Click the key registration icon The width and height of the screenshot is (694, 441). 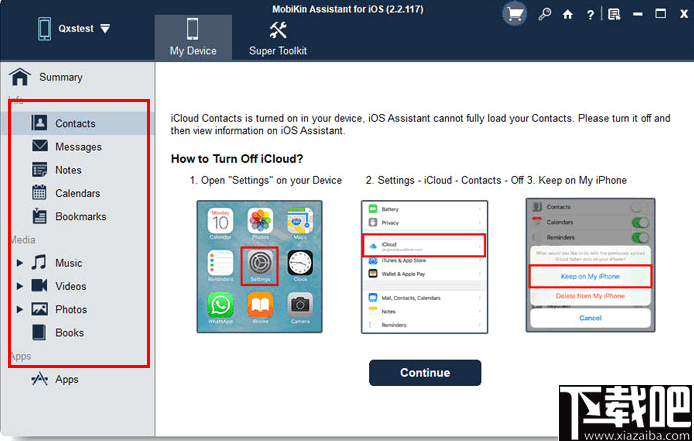pos(544,14)
